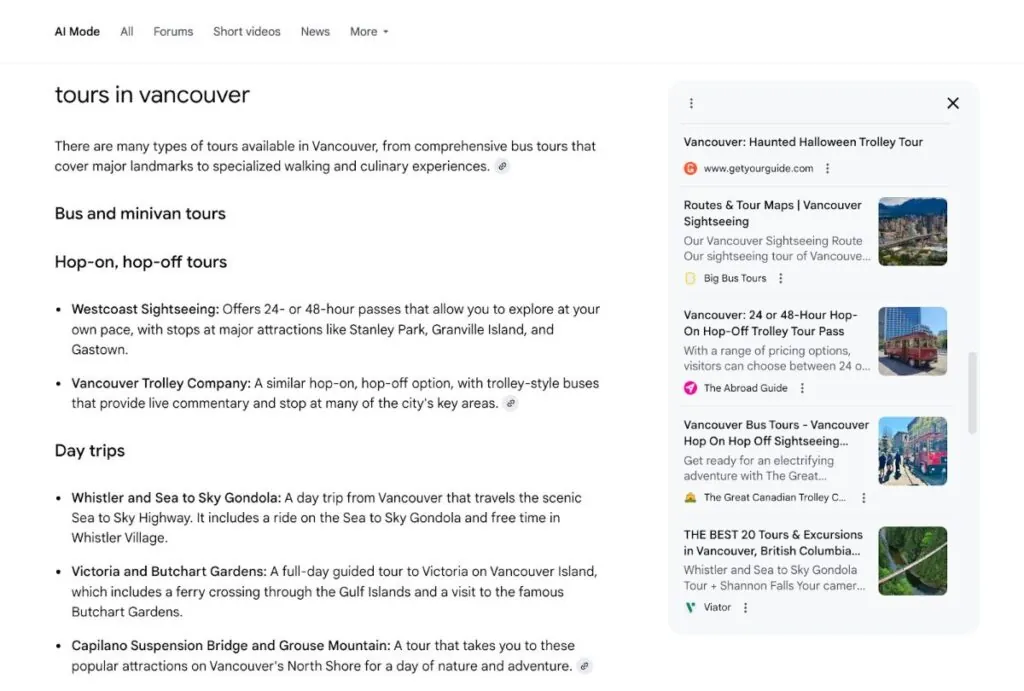Switch to the AI Mode tab

77,31
